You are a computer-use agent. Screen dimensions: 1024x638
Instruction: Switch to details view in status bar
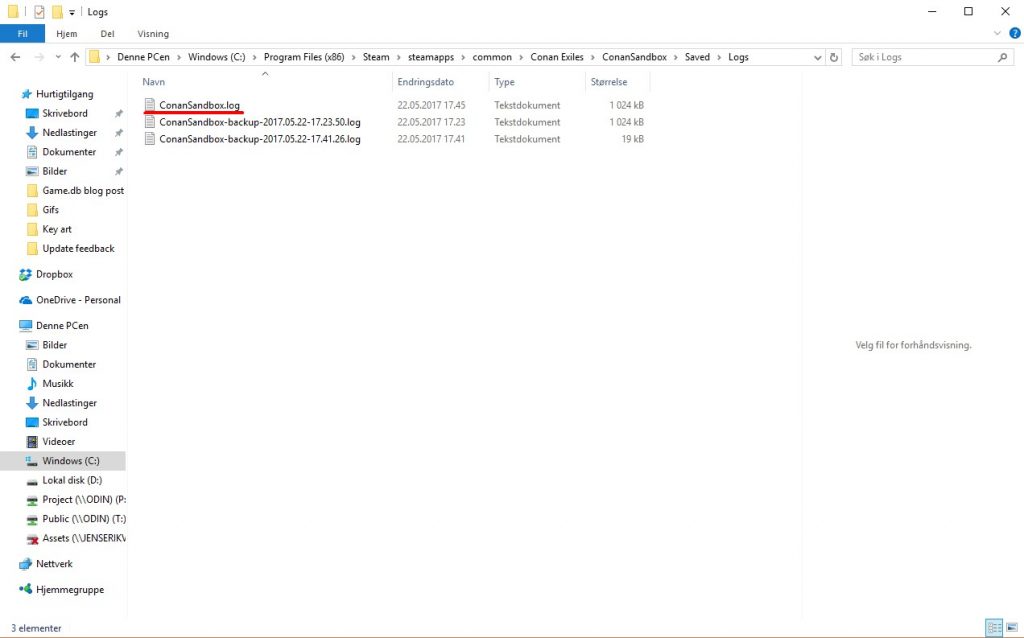[x=994, y=628]
